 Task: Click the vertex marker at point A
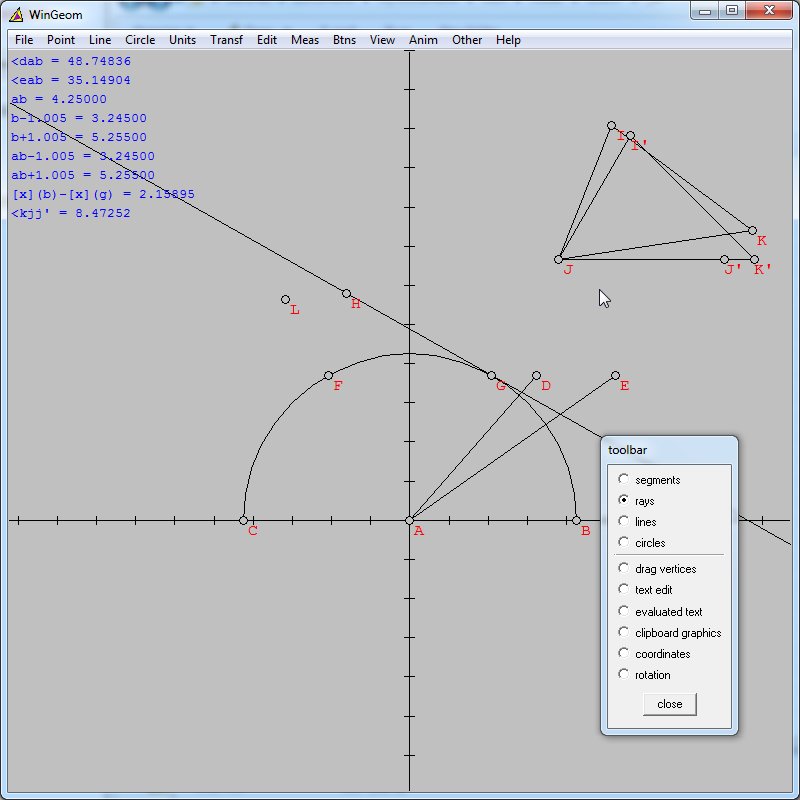[x=409, y=520]
